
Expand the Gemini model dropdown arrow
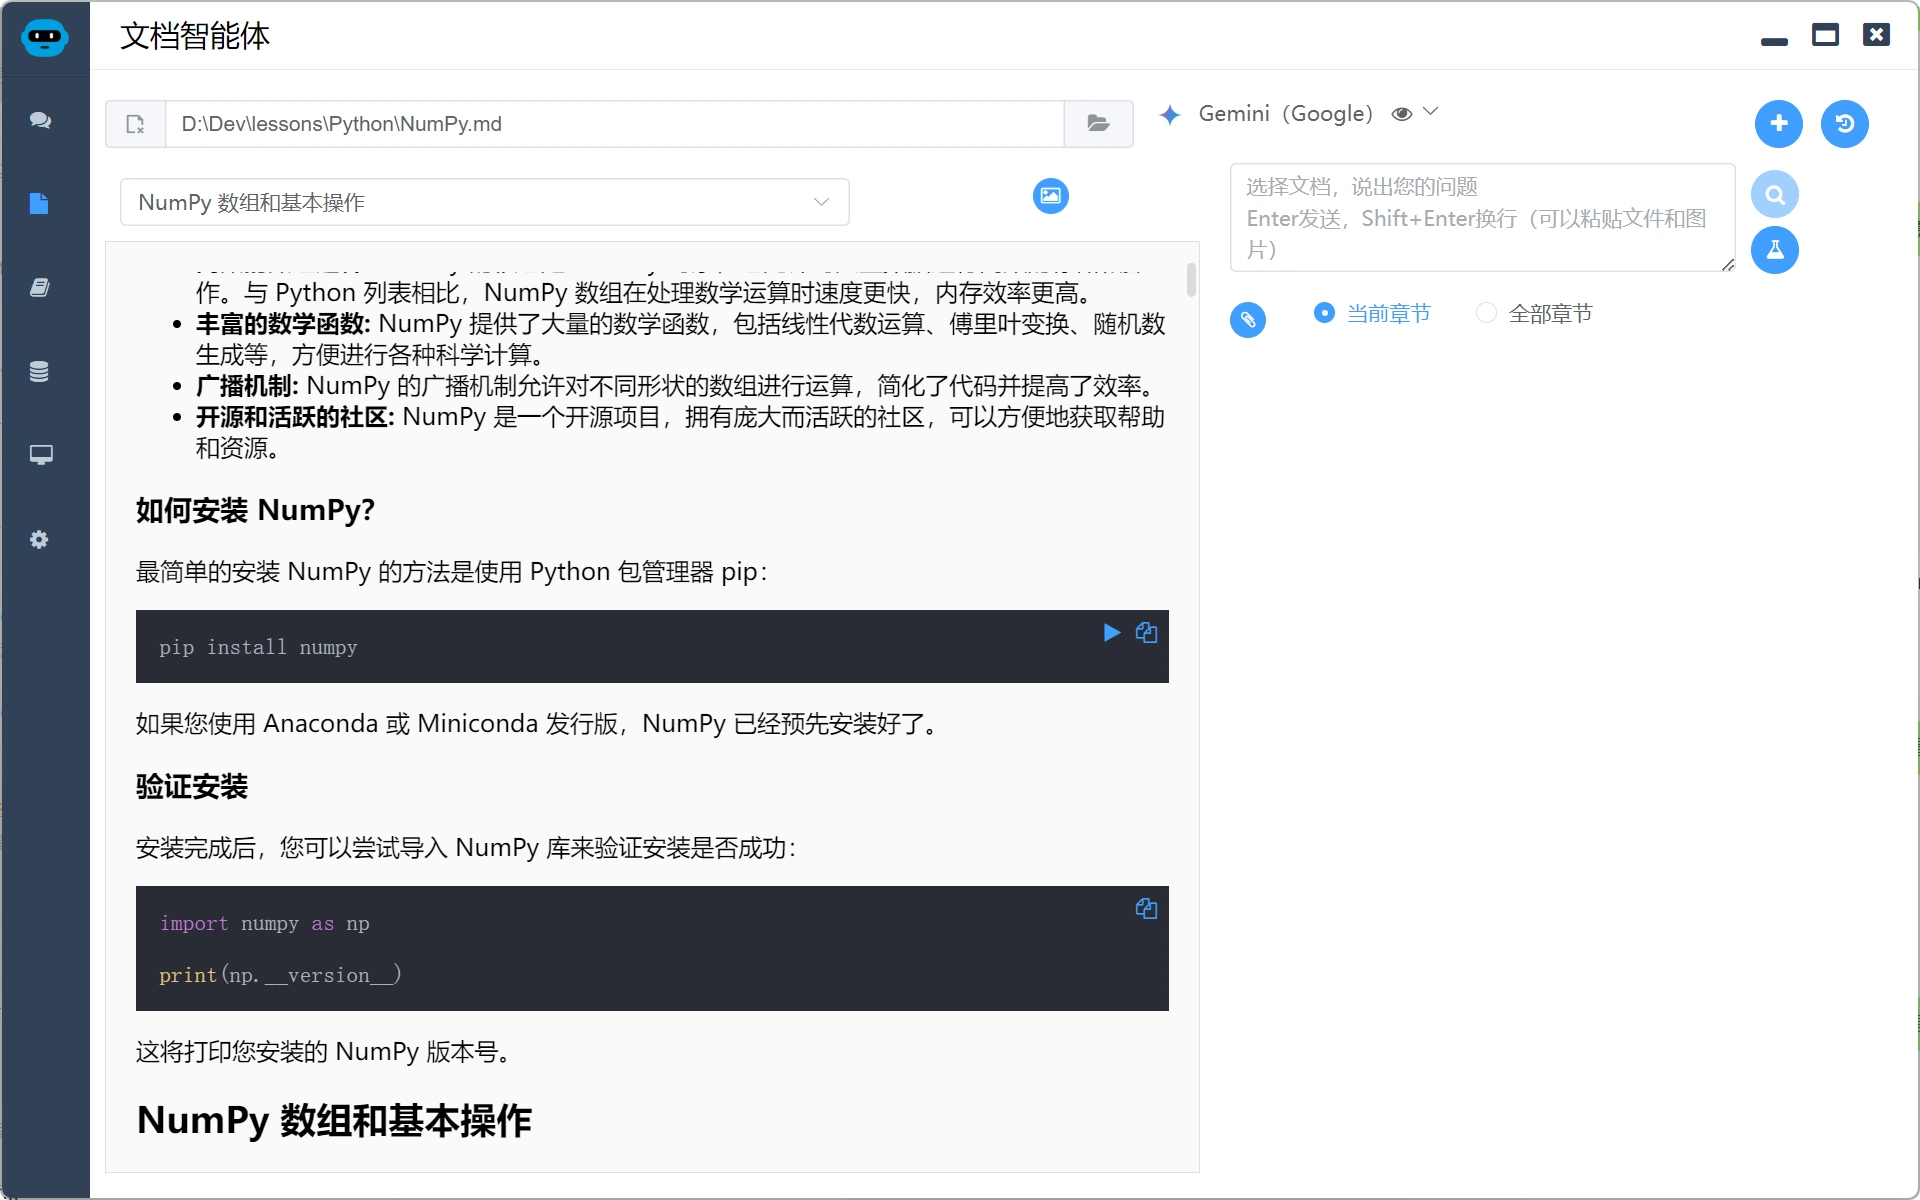point(1430,112)
